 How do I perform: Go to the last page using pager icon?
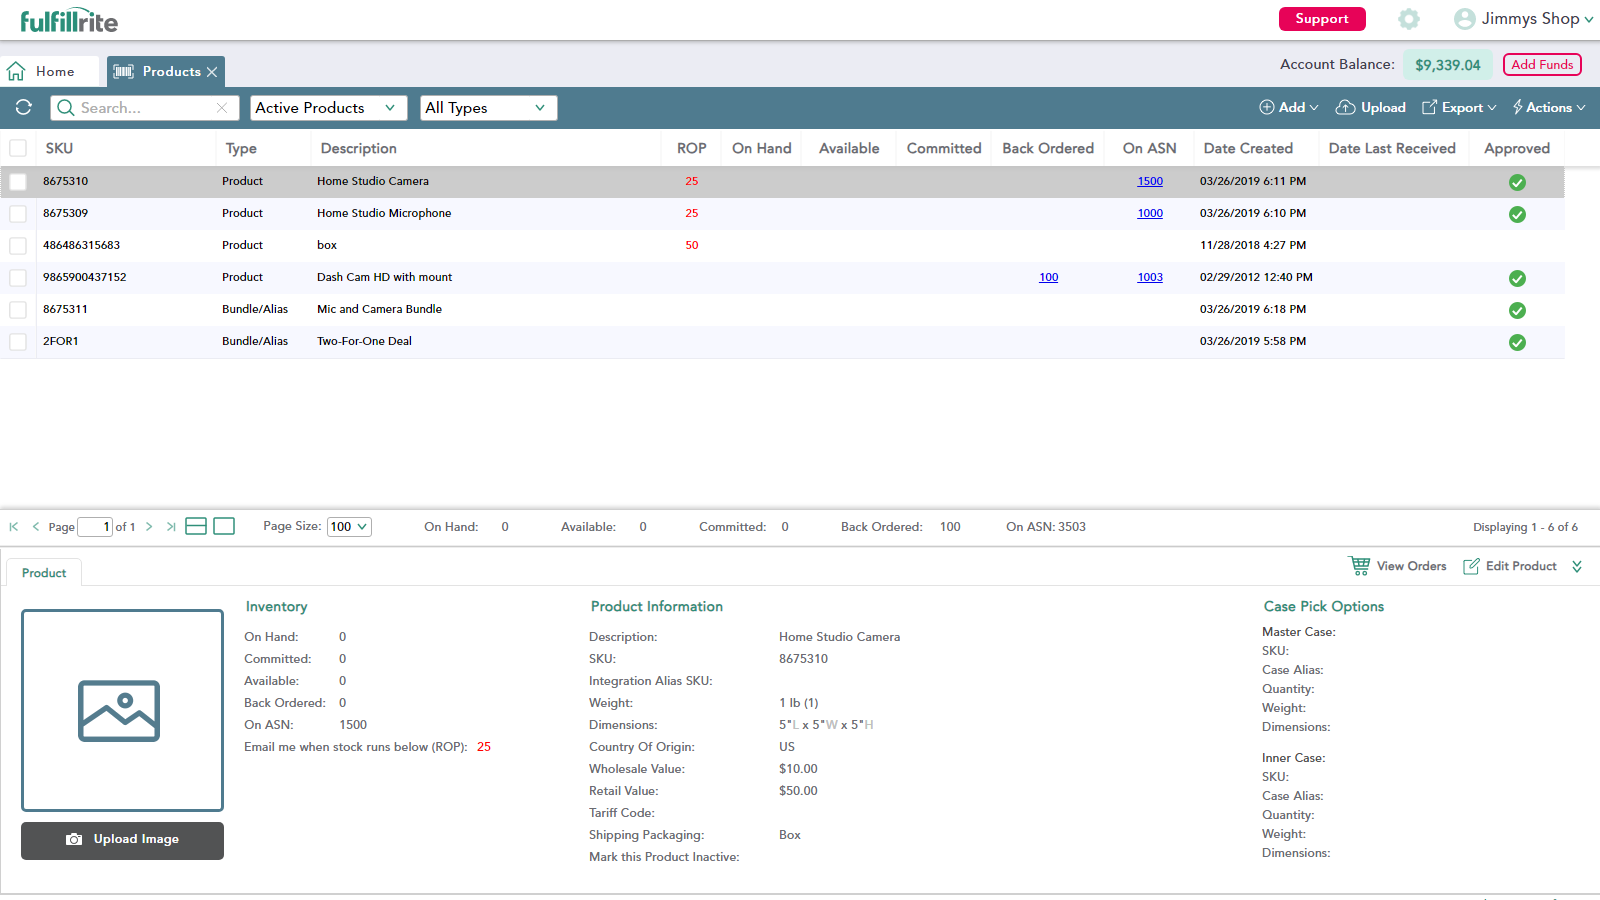171,527
